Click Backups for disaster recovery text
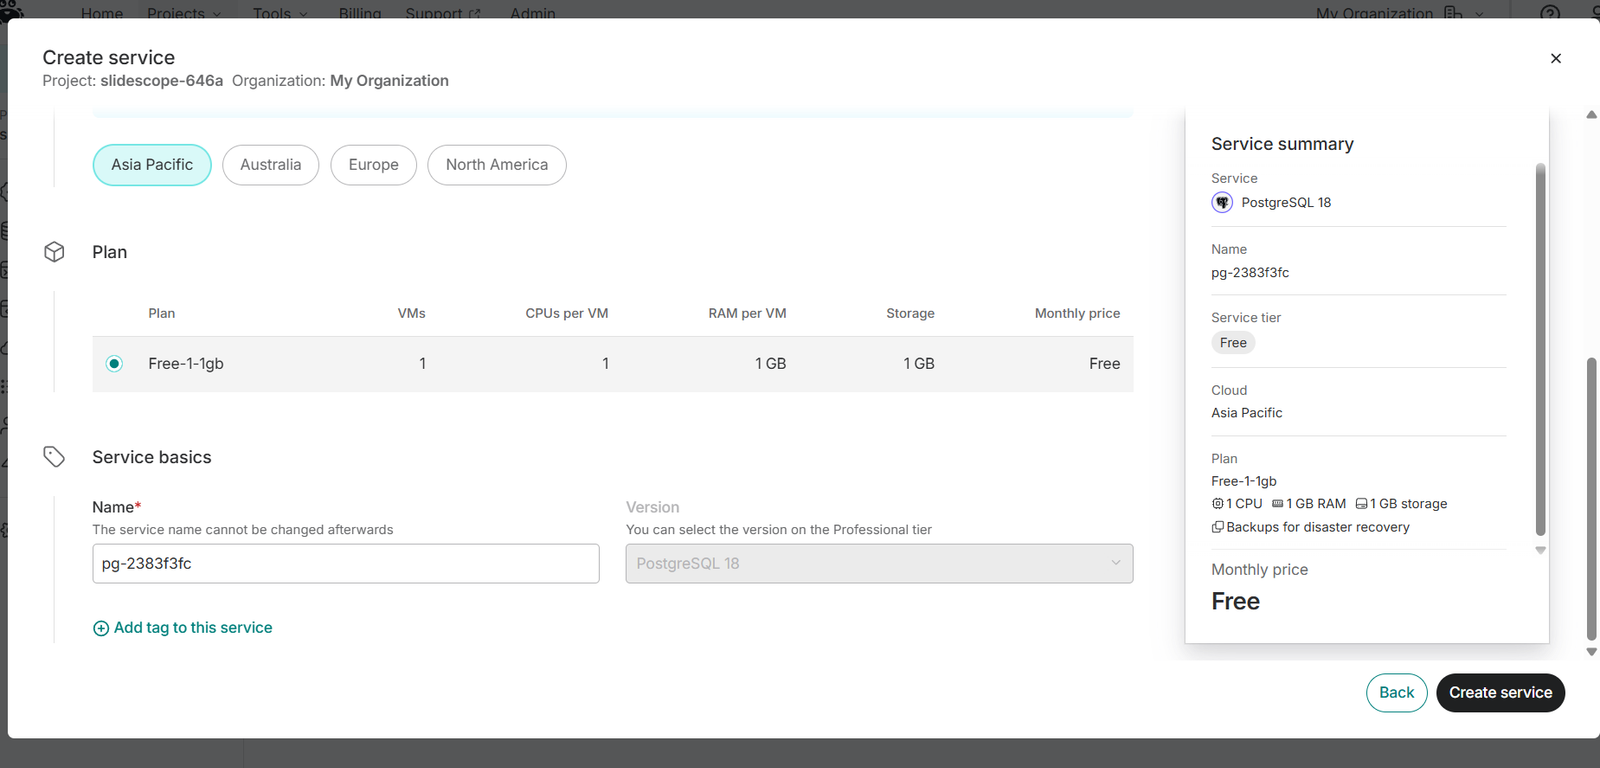Image resolution: width=1600 pixels, height=768 pixels. point(1318,527)
